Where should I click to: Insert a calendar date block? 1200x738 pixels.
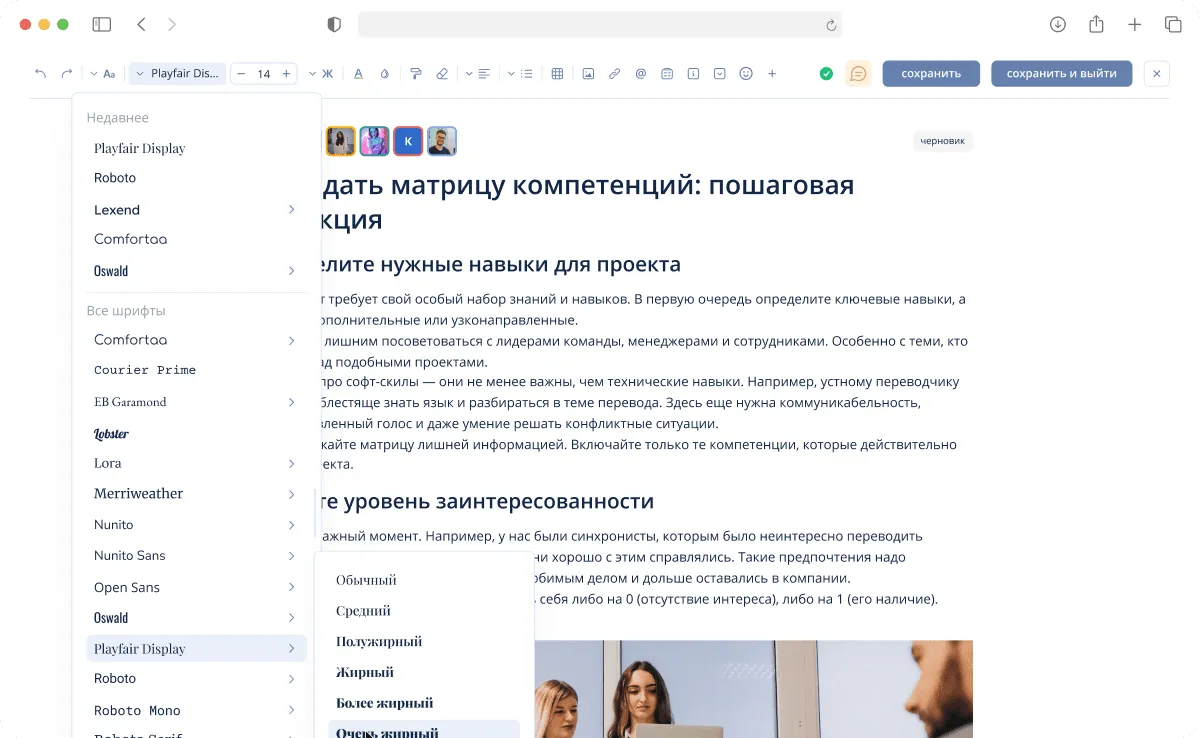pos(667,73)
